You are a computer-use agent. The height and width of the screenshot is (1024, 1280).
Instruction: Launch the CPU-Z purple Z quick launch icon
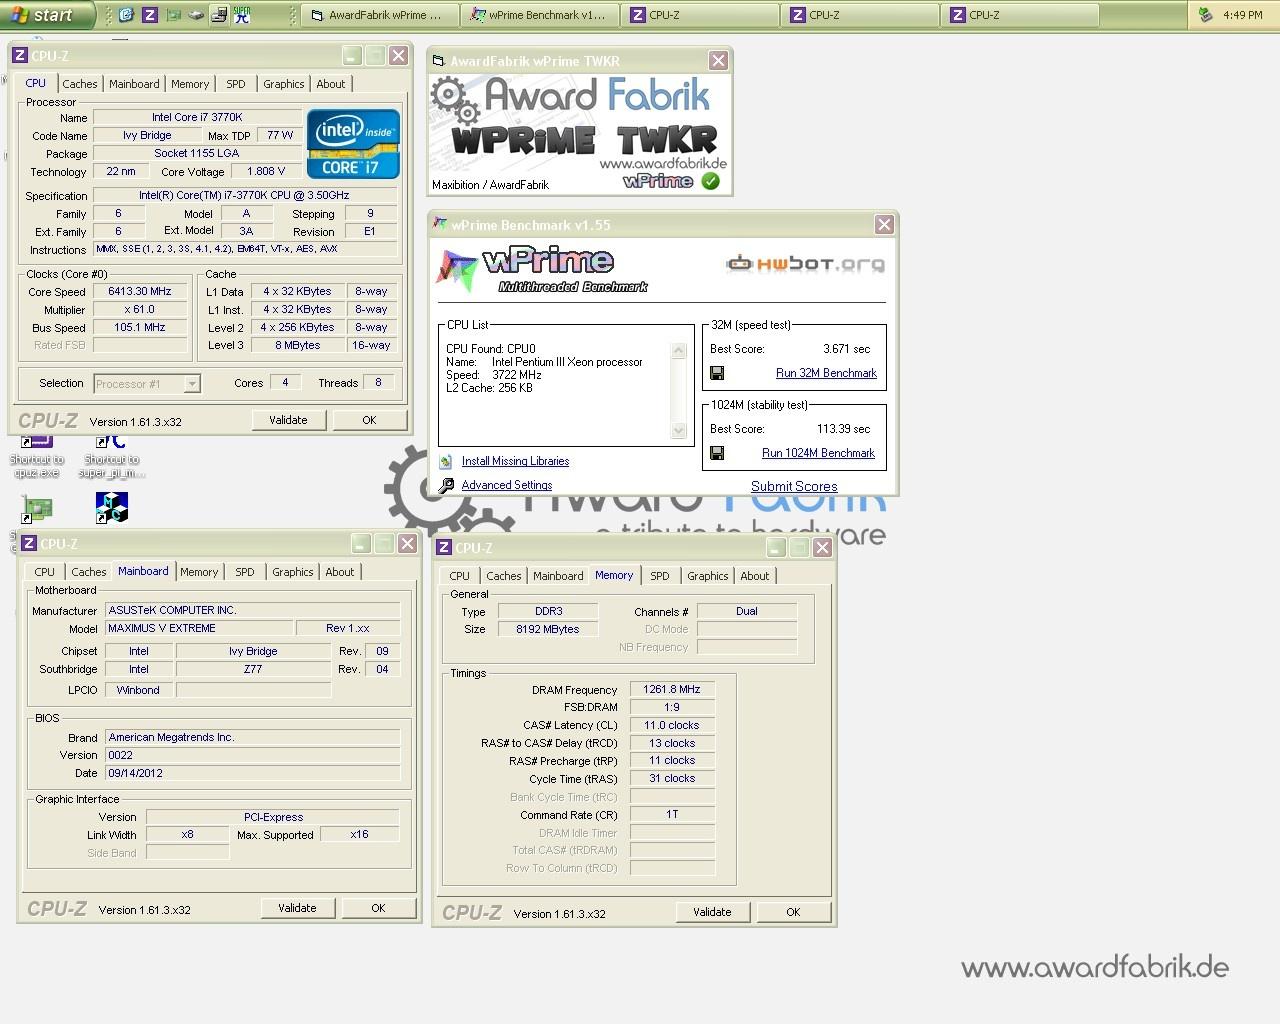[x=149, y=15]
